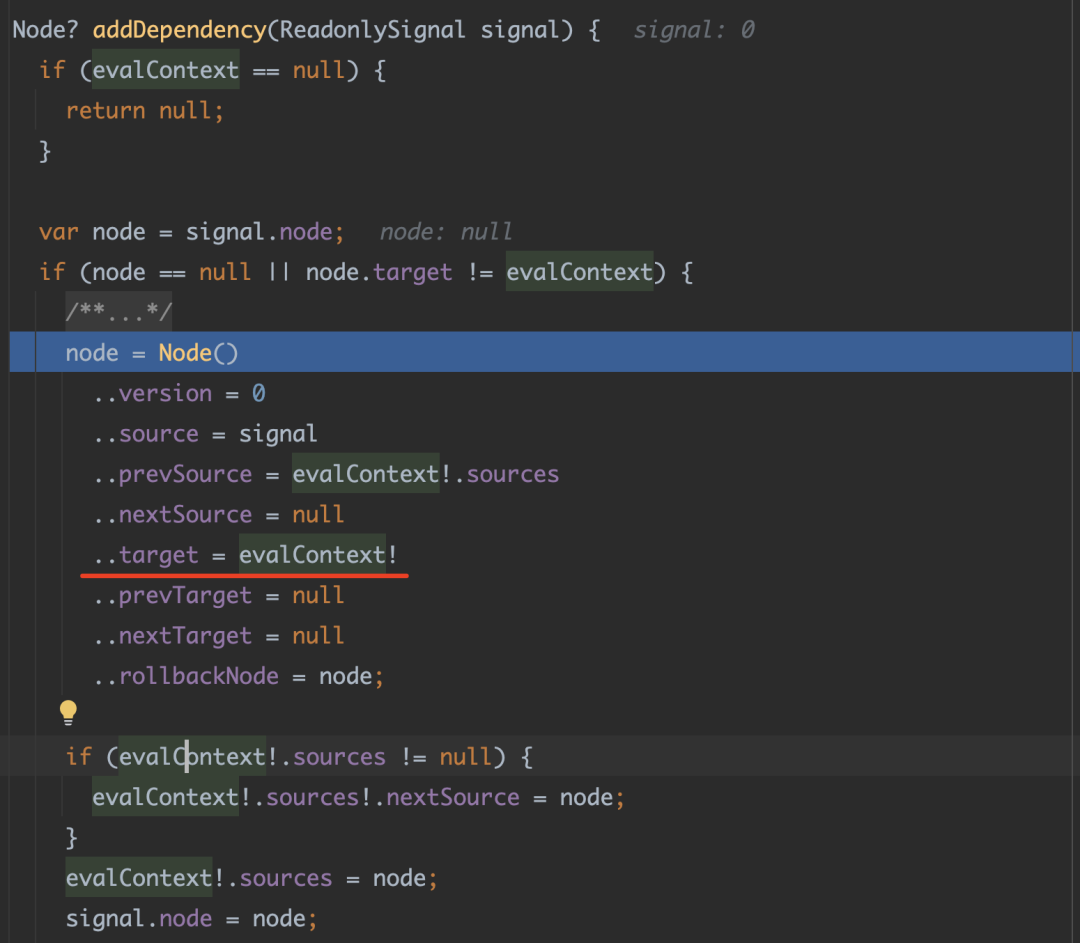1080x943 pixels.
Task: Click '..nextSource = null' in the cascade
Action: (x=219, y=515)
